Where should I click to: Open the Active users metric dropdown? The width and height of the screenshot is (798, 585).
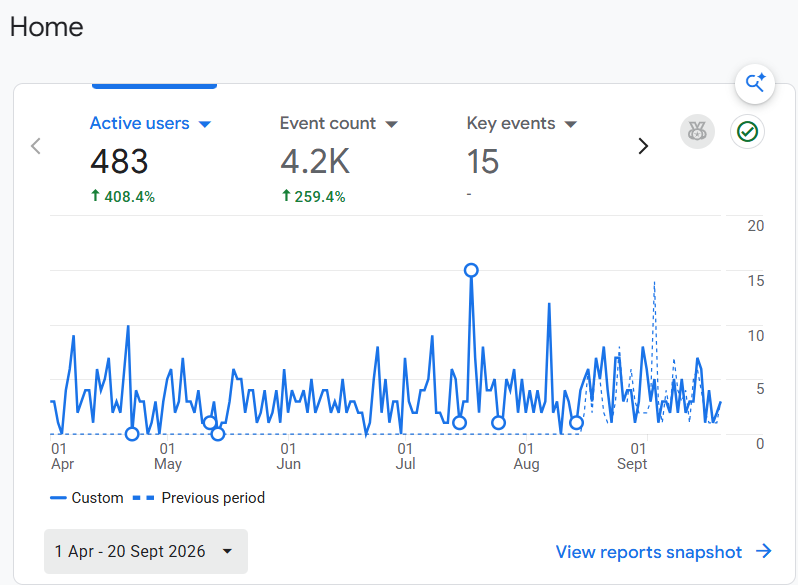point(205,124)
